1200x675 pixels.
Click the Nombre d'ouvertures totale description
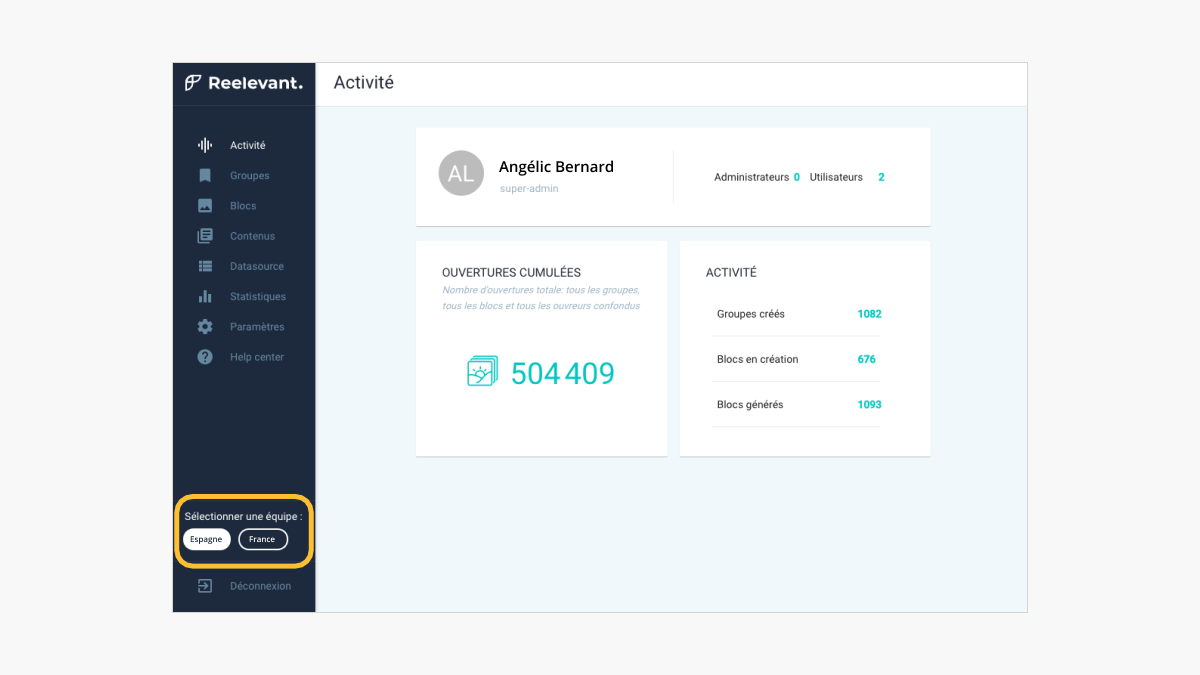point(541,298)
